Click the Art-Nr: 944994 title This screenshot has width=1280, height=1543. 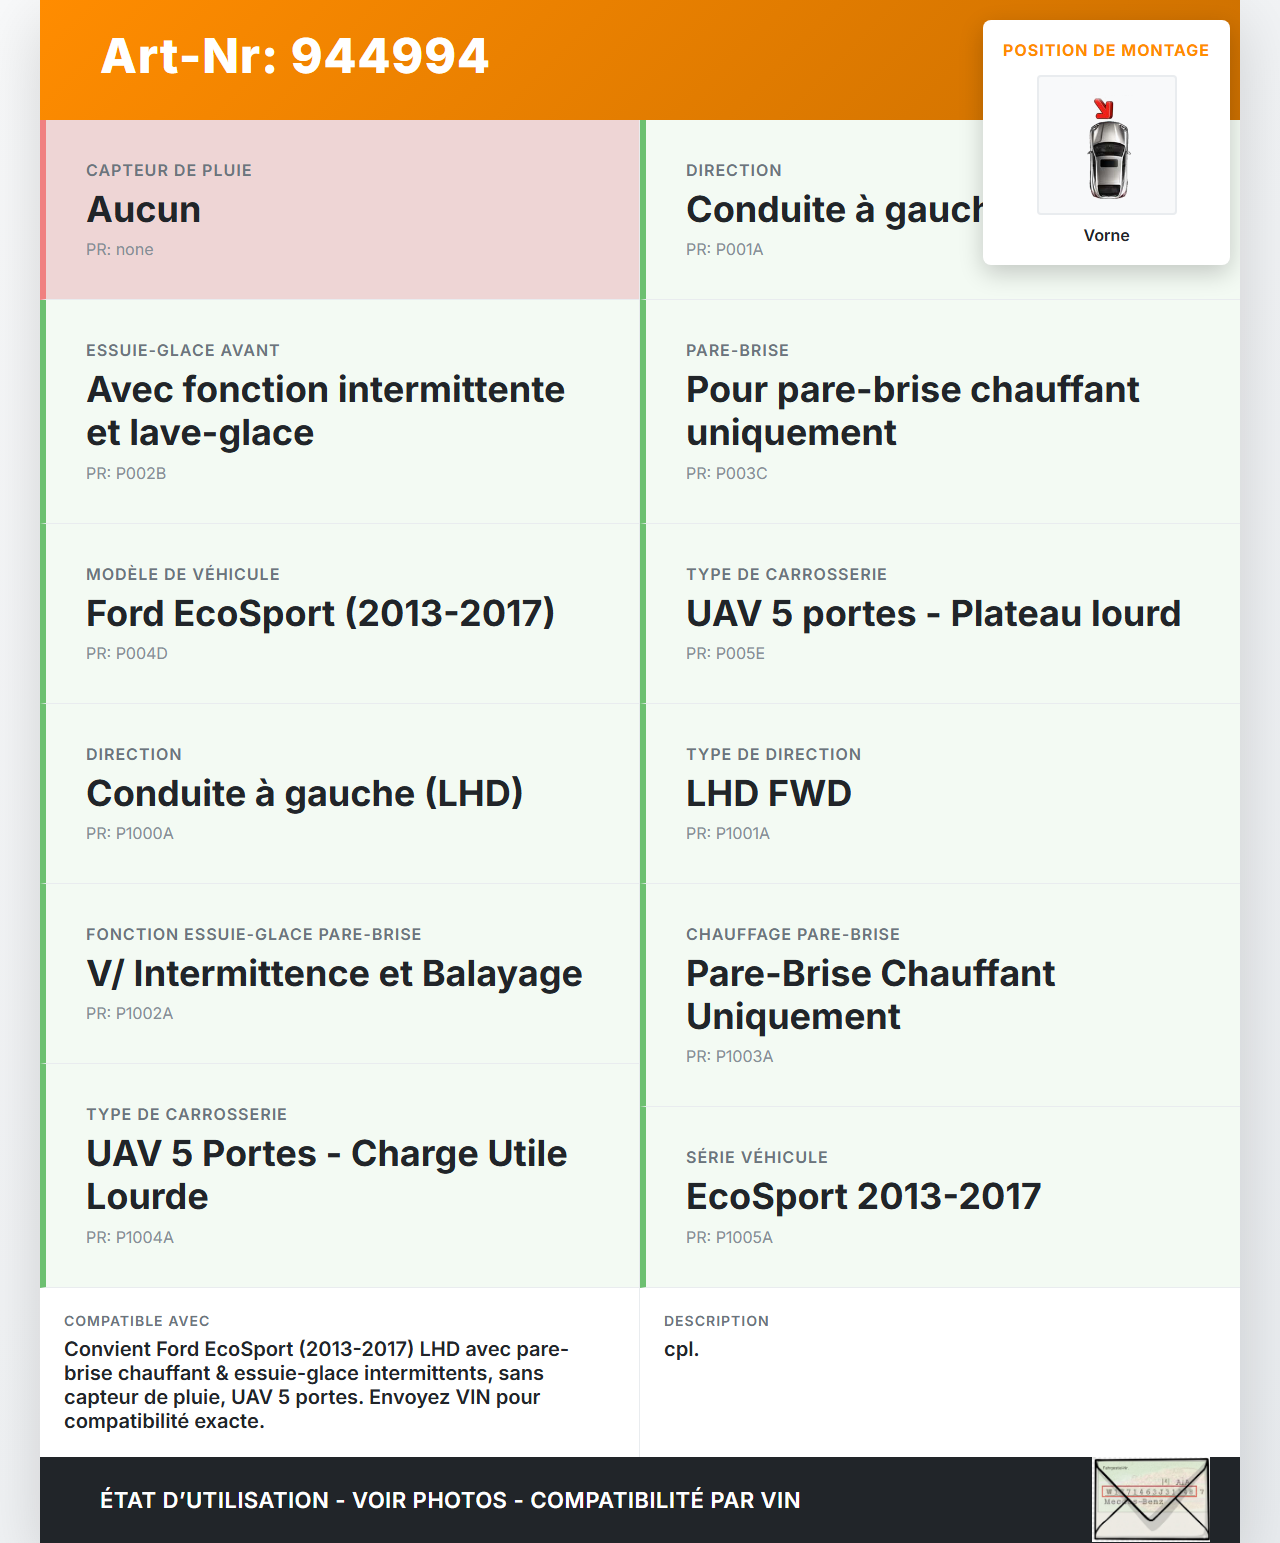295,56
